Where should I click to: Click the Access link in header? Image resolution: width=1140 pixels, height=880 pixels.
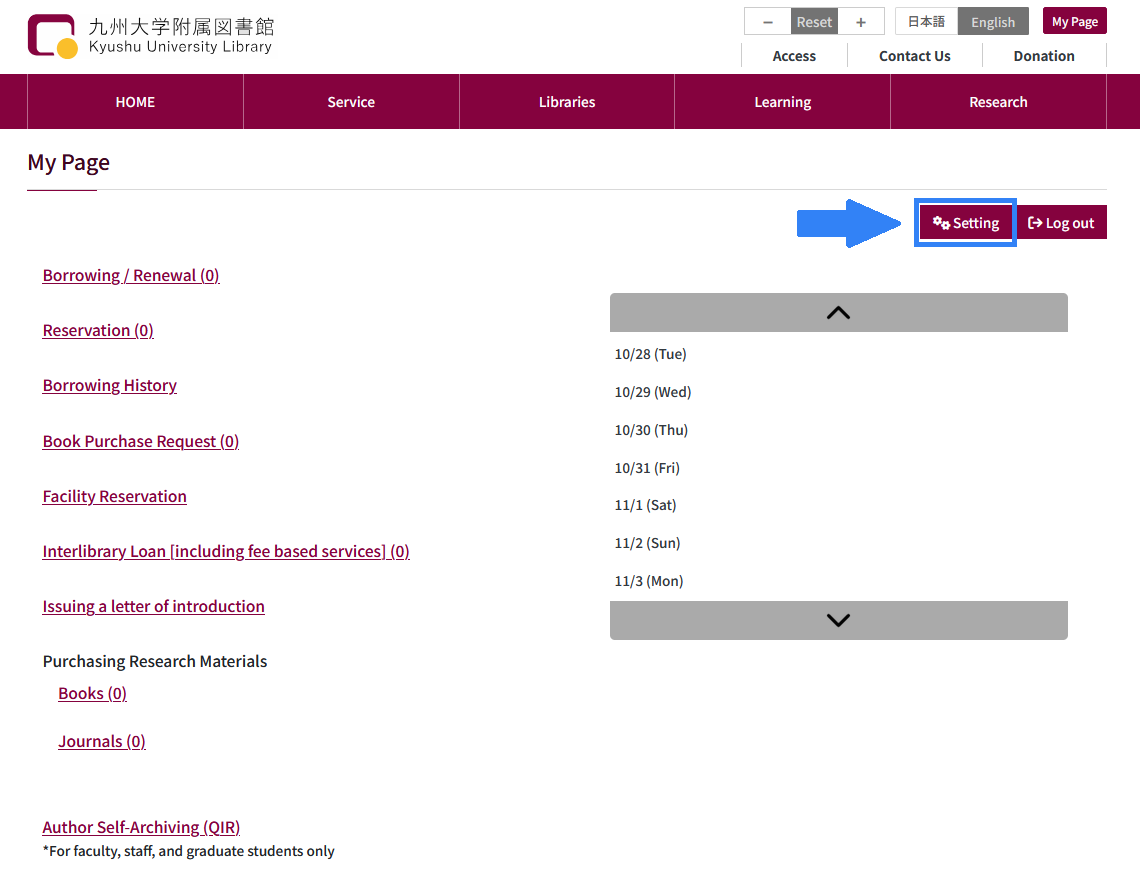794,56
